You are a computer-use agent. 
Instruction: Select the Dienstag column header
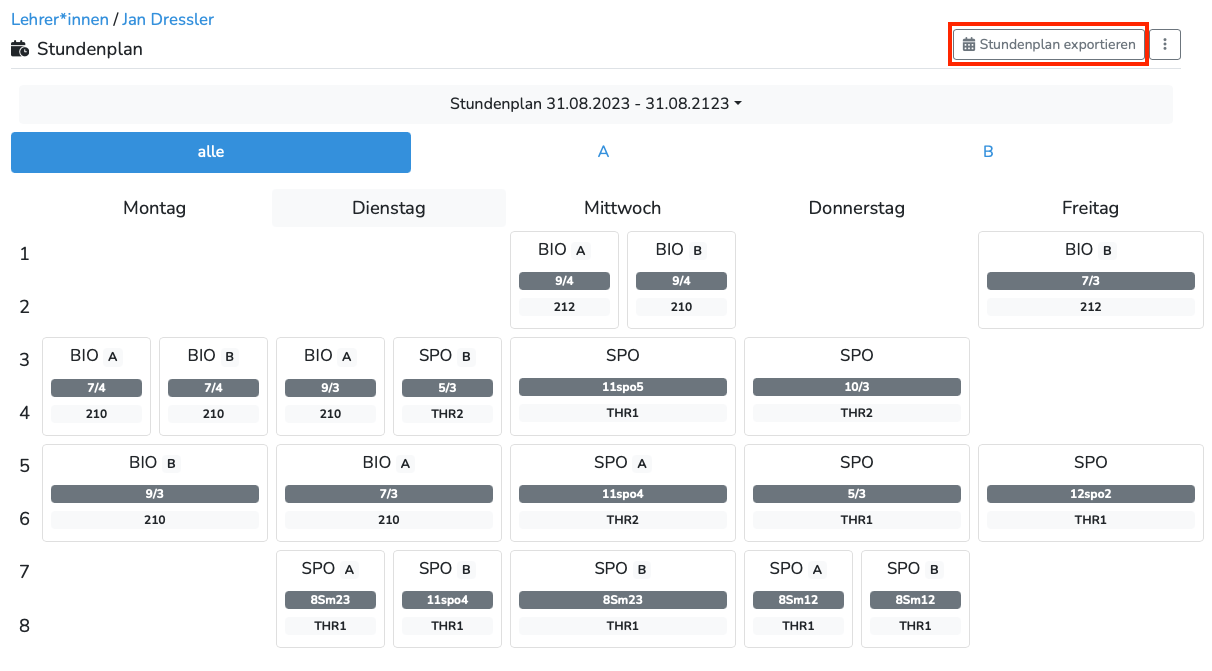pyautogui.click(x=388, y=208)
